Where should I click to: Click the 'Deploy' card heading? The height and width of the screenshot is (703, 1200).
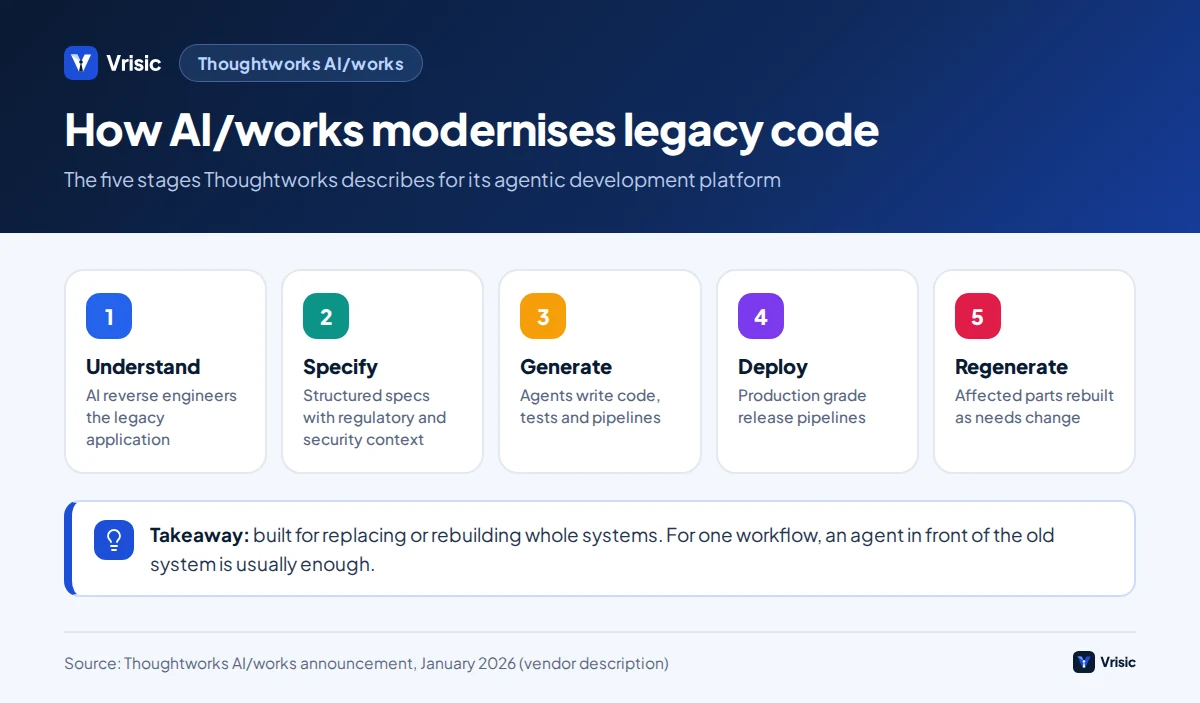coord(772,367)
